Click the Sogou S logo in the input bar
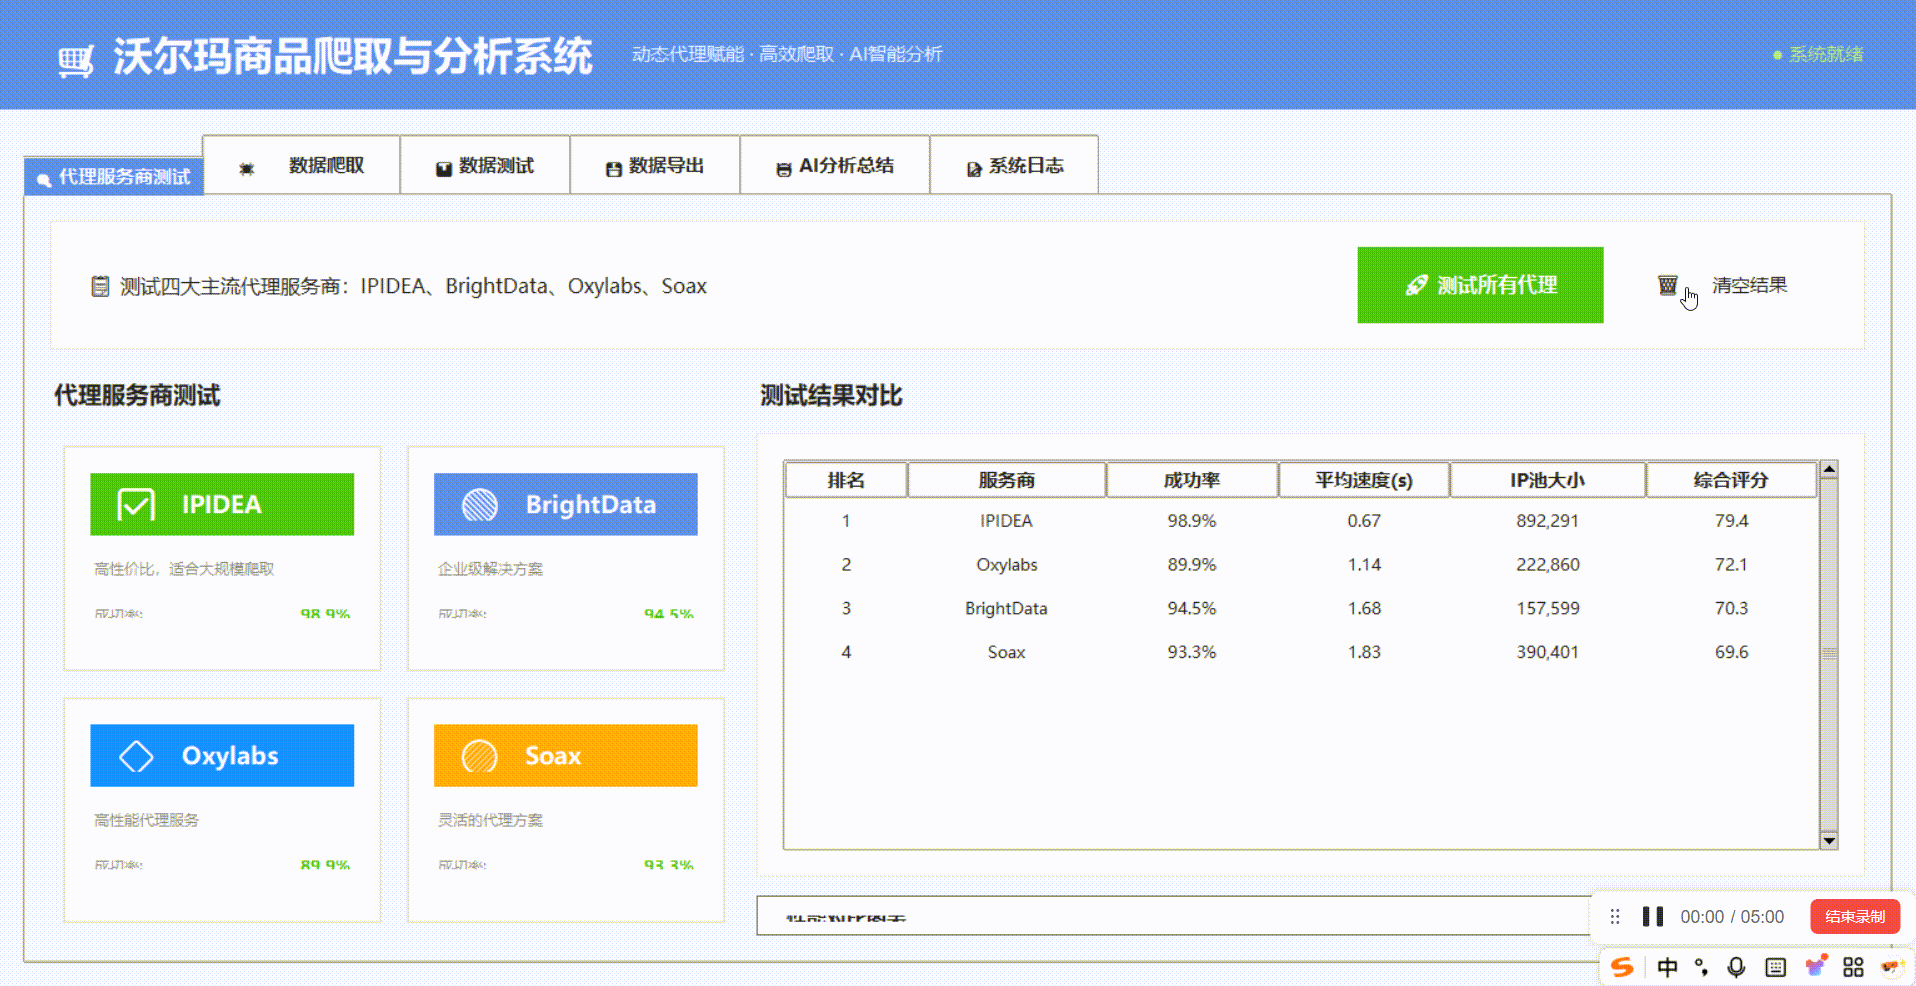This screenshot has width=1916, height=986. pyautogui.click(x=1622, y=967)
